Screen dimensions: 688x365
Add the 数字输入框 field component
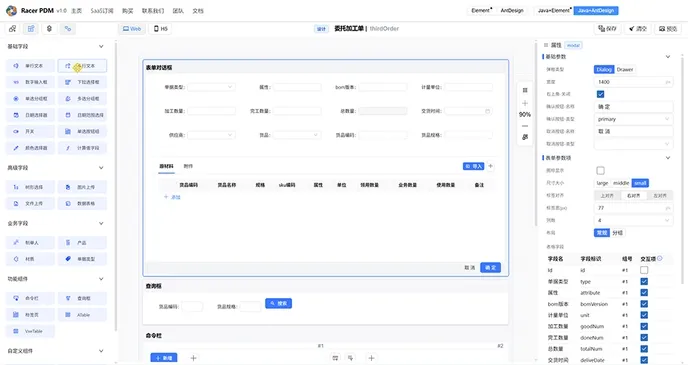coord(30,82)
